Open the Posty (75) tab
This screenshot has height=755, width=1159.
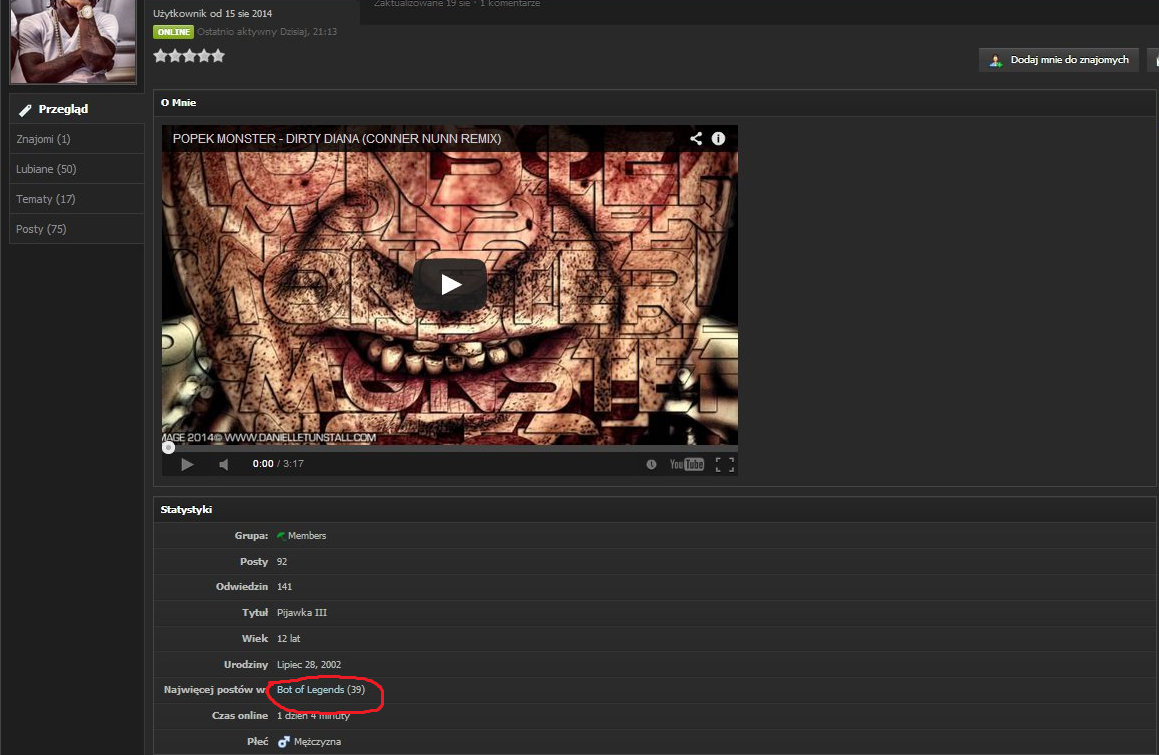[x=77, y=229]
